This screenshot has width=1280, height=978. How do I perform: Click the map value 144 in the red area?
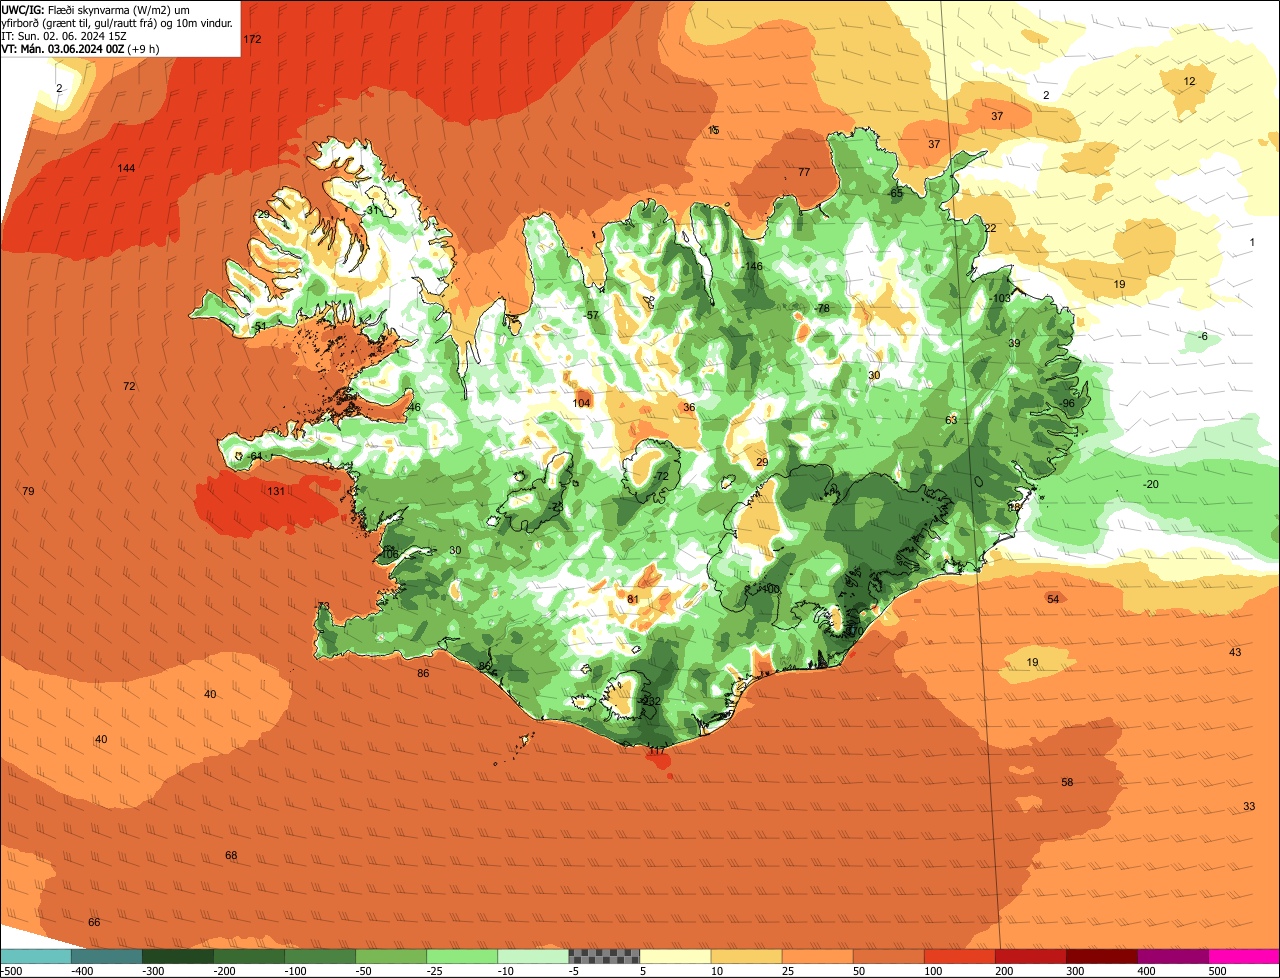[x=126, y=168]
